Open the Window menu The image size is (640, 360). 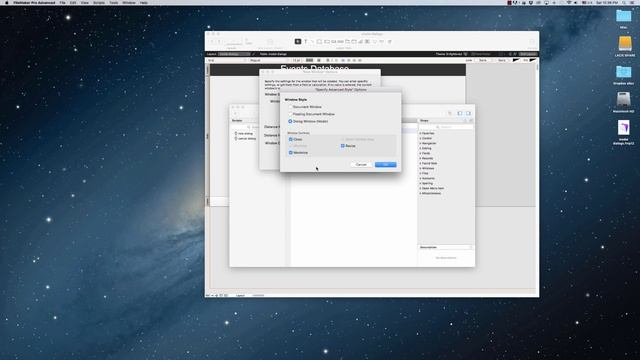[129, 2]
